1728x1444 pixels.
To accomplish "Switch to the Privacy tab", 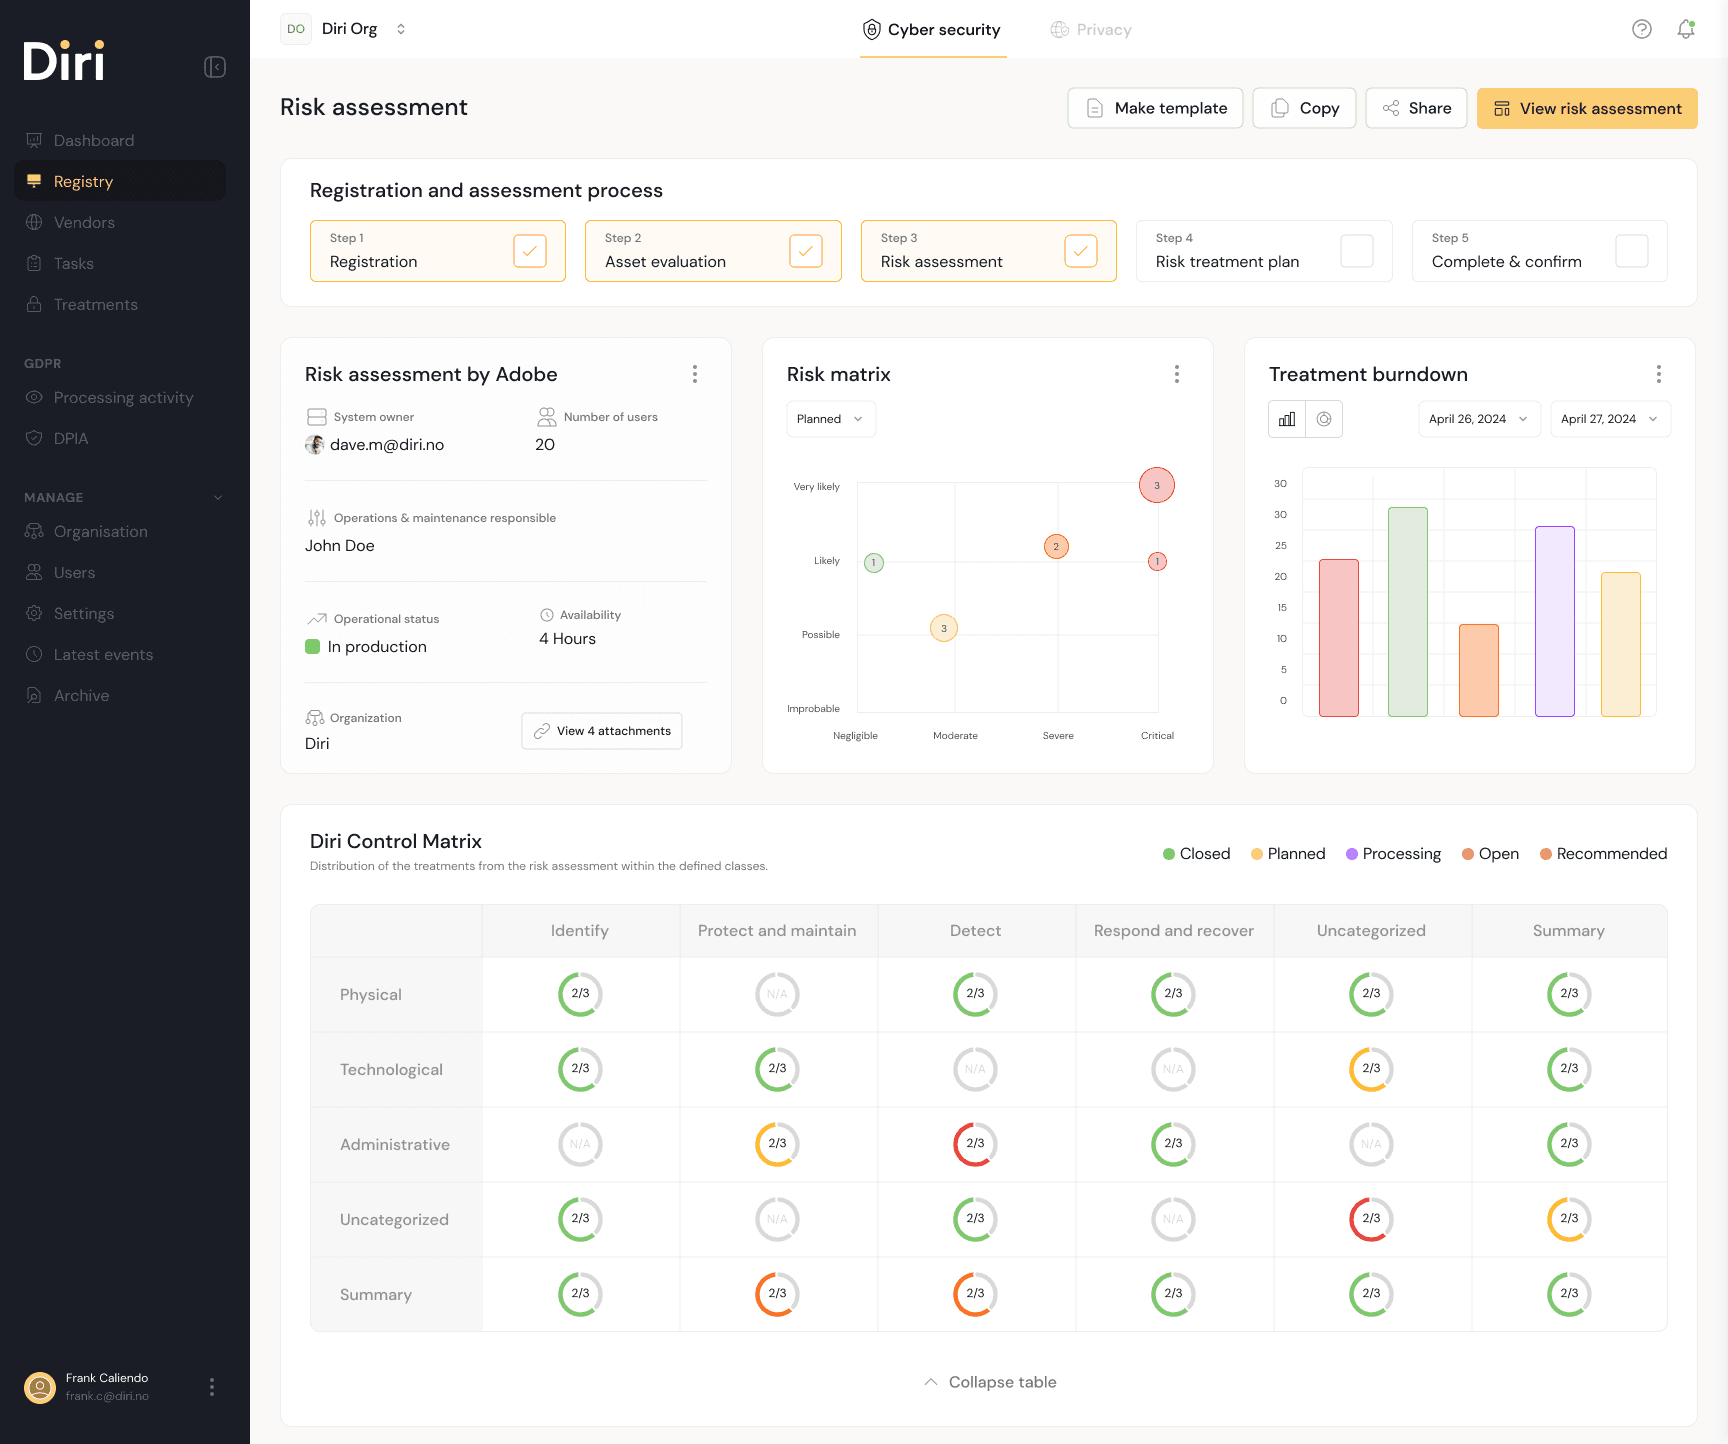I will click(x=1091, y=30).
